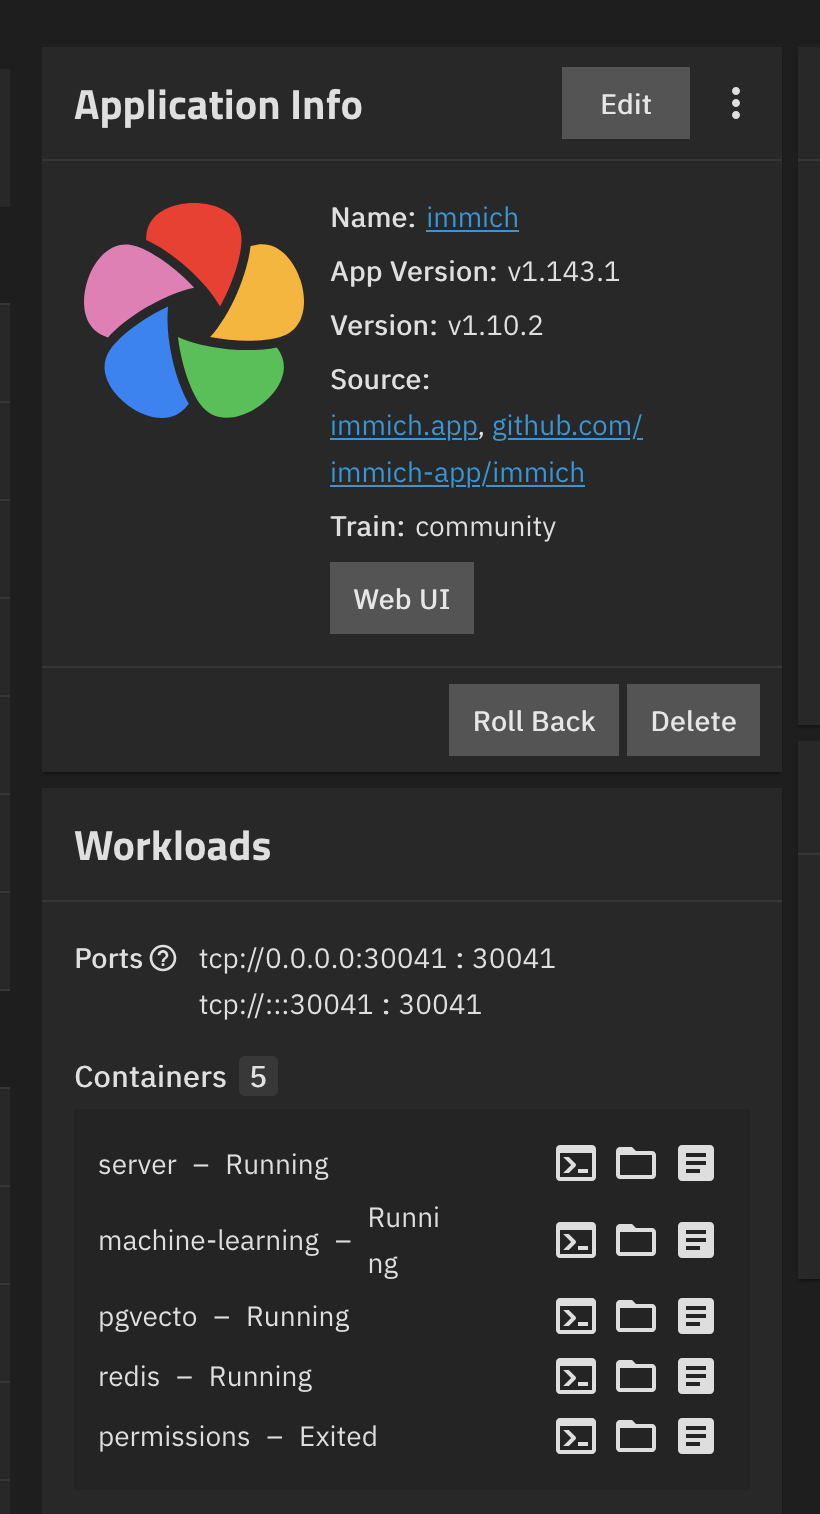
Task: Click the Ports help question-mark icon
Action: pos(163,958)
